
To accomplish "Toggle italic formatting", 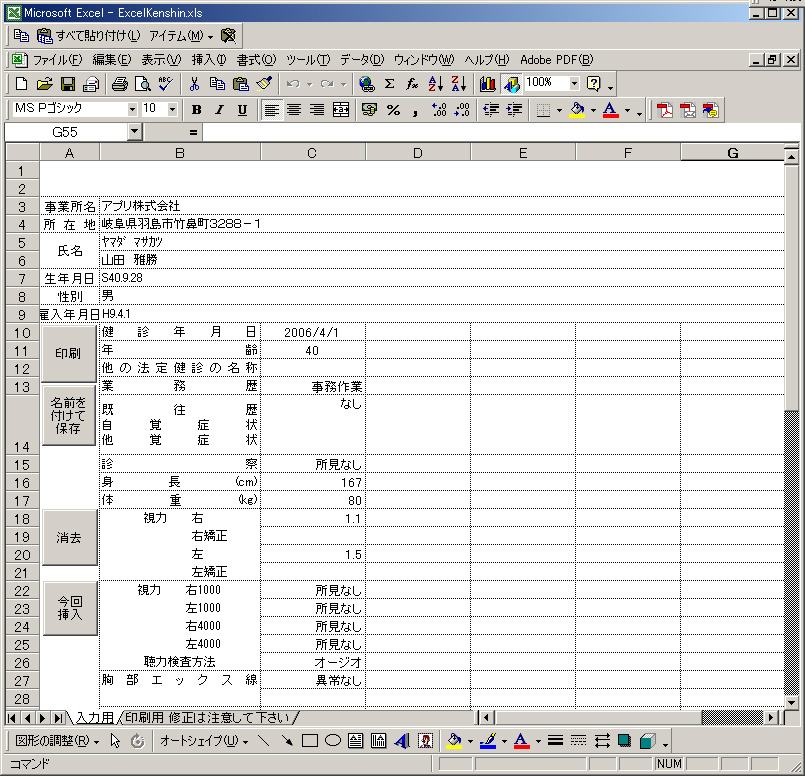I will [219, 110].
